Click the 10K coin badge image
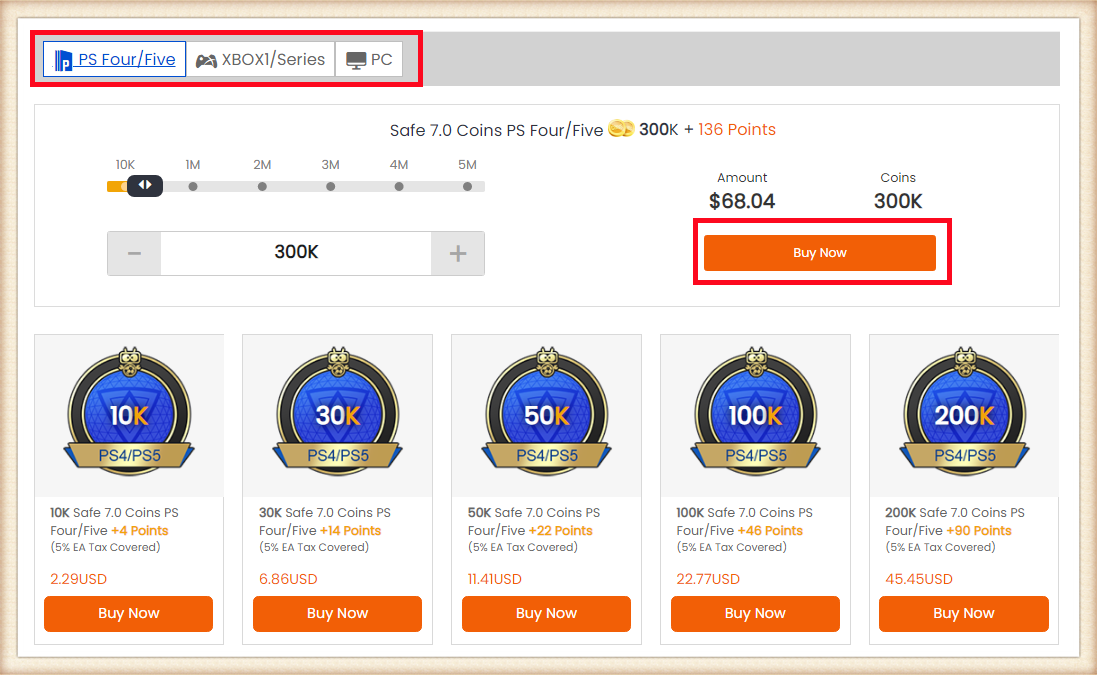Screen dimensions: 1097x675 coord(129,410)
